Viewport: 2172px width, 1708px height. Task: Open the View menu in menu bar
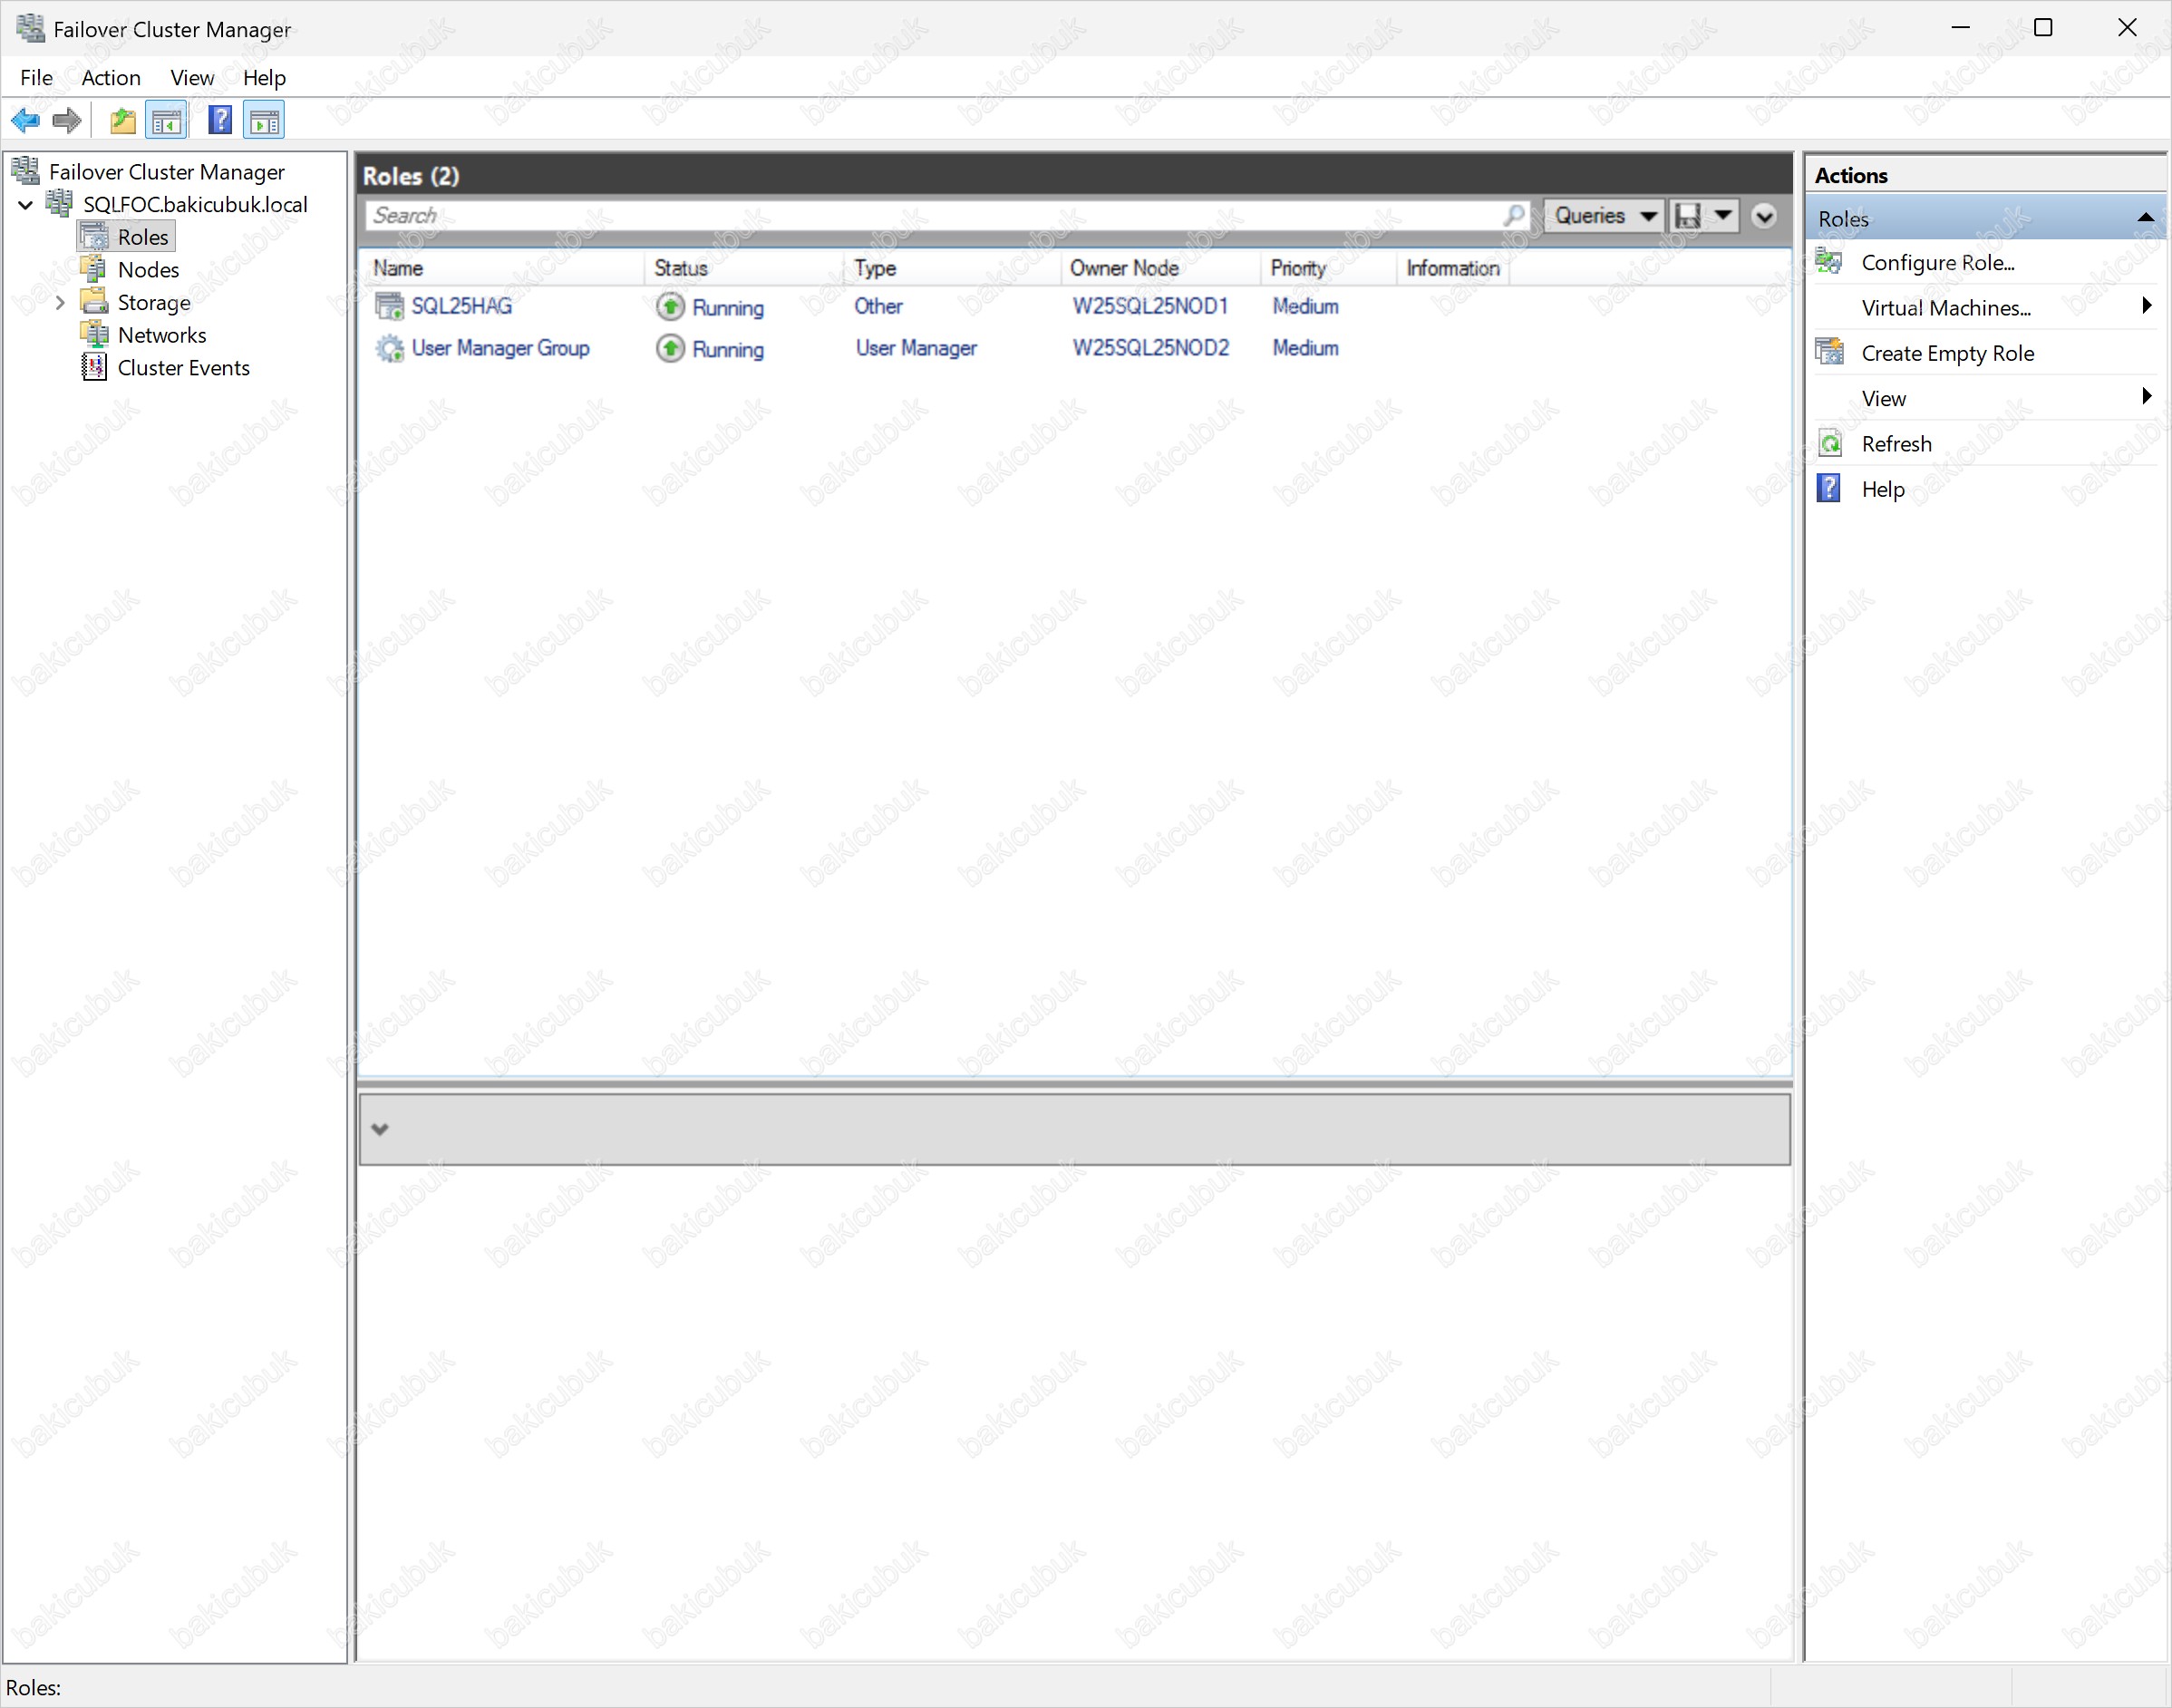(191, 78)
